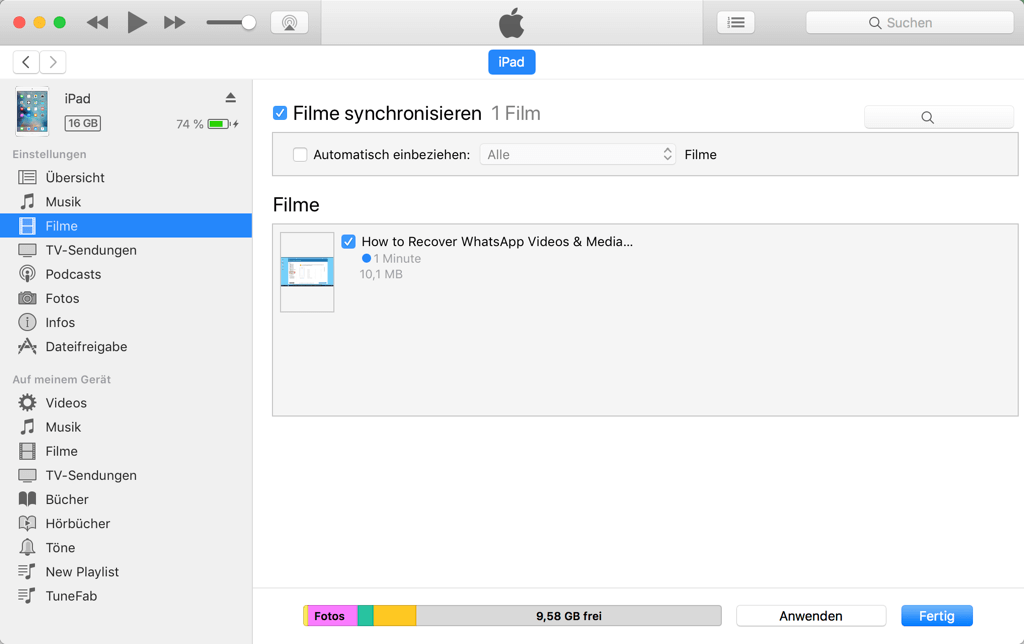This screenshot has height=644, width=1024.
Task: Click the 16 GB capacity badge
Action: click(83, 123)
